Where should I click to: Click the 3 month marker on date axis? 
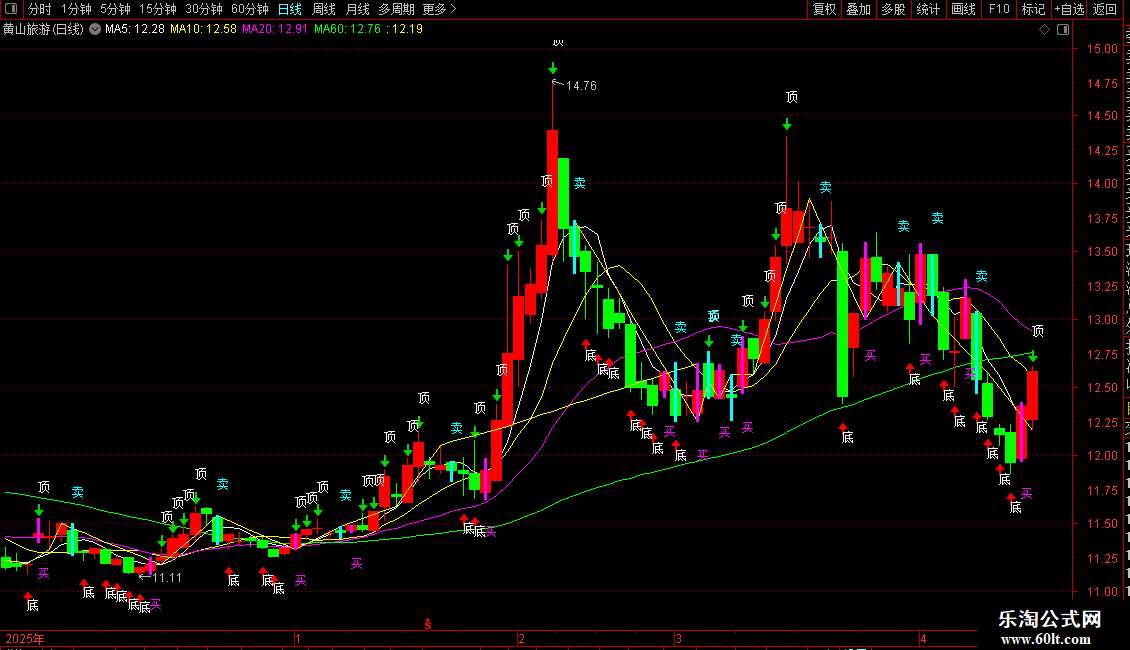pyautogui.click(x=678, y=639)
